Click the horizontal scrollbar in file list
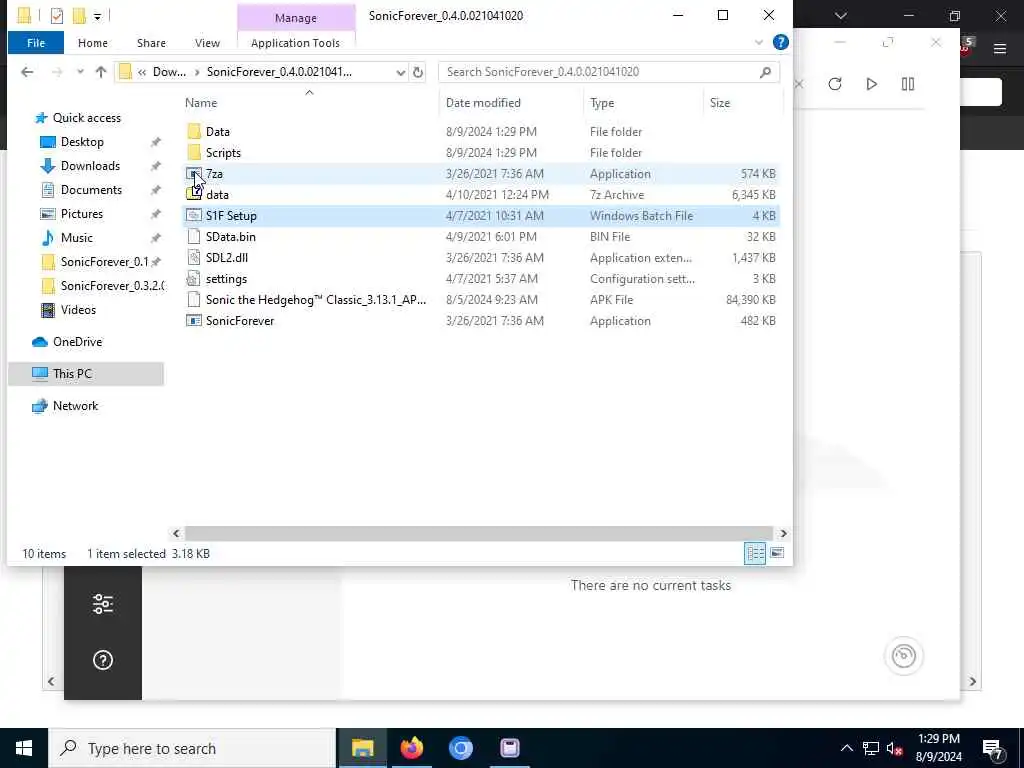 [479, 534]
